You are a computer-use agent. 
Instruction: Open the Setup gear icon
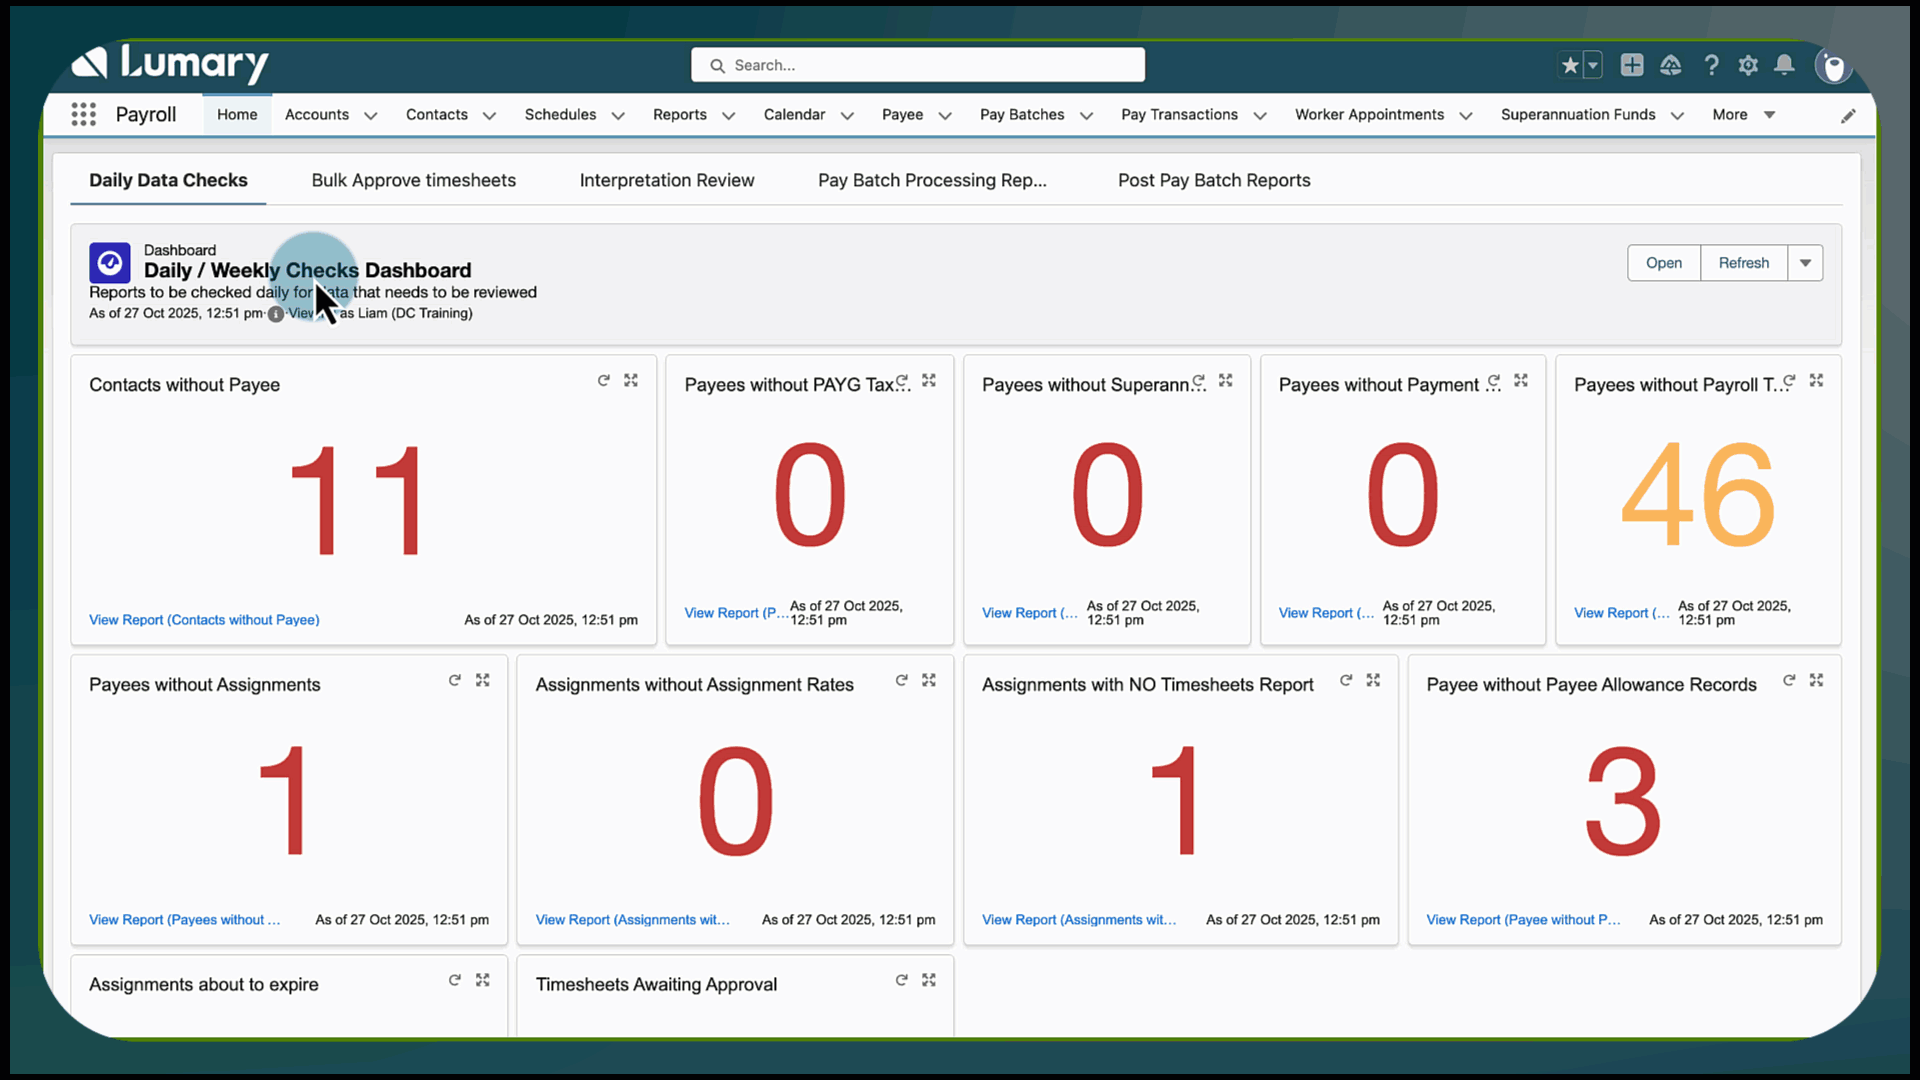coord(1748,65)
